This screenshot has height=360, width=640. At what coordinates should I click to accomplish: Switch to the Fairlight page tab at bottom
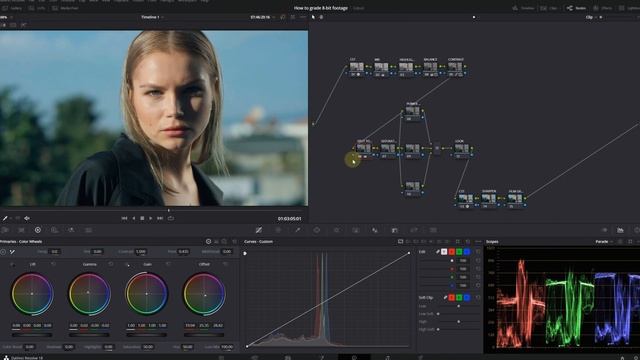tap(387, 358)
